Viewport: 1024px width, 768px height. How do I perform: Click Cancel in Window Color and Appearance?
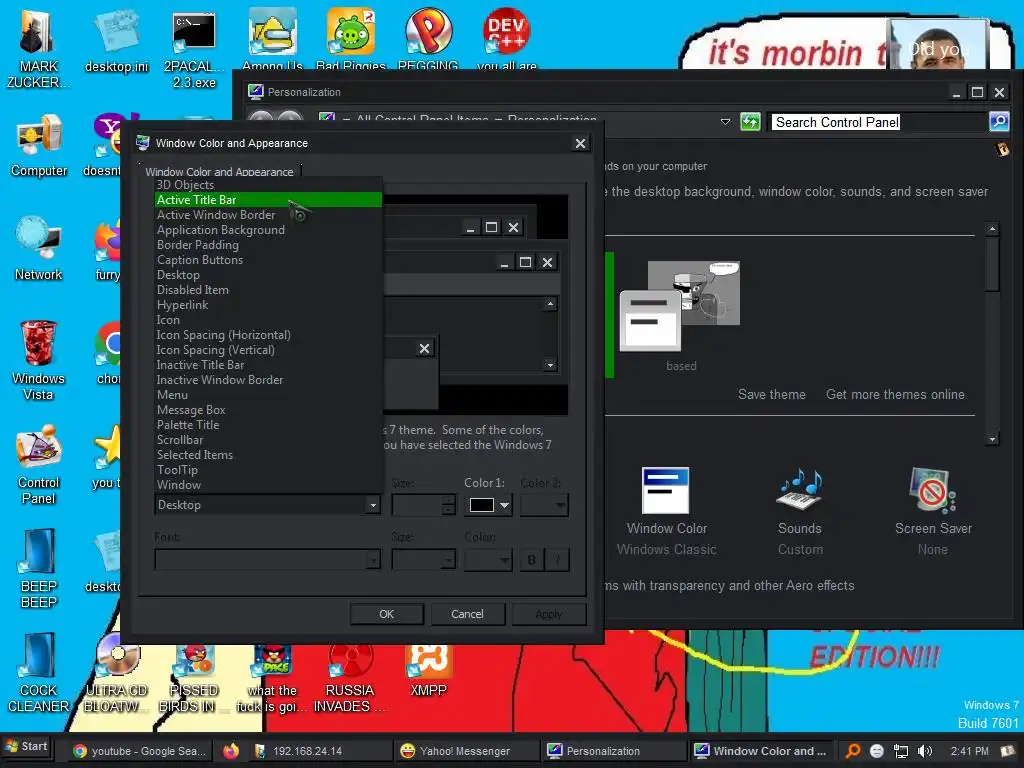tap(467, 614)
